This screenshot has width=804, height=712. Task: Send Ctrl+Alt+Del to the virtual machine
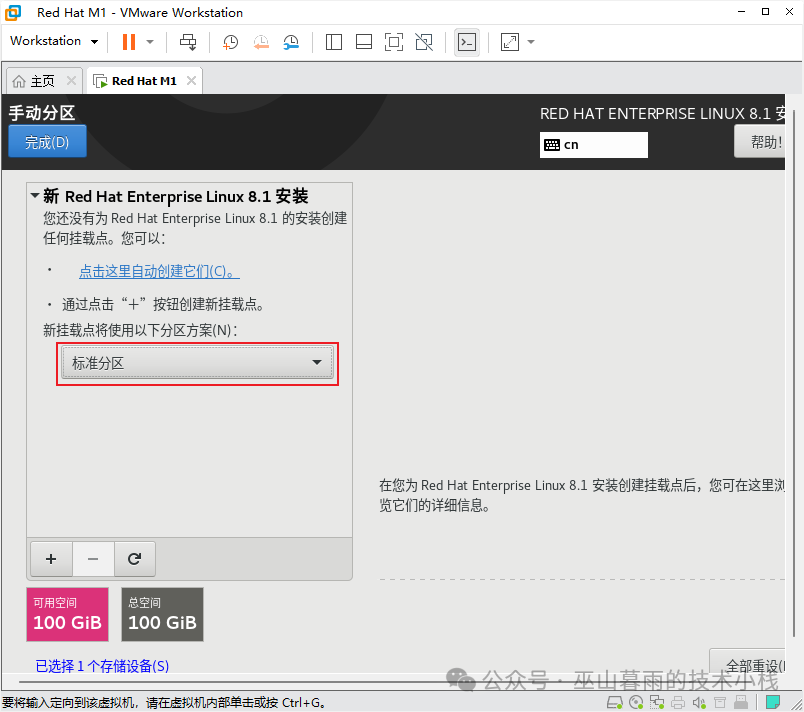click(187, 41)
